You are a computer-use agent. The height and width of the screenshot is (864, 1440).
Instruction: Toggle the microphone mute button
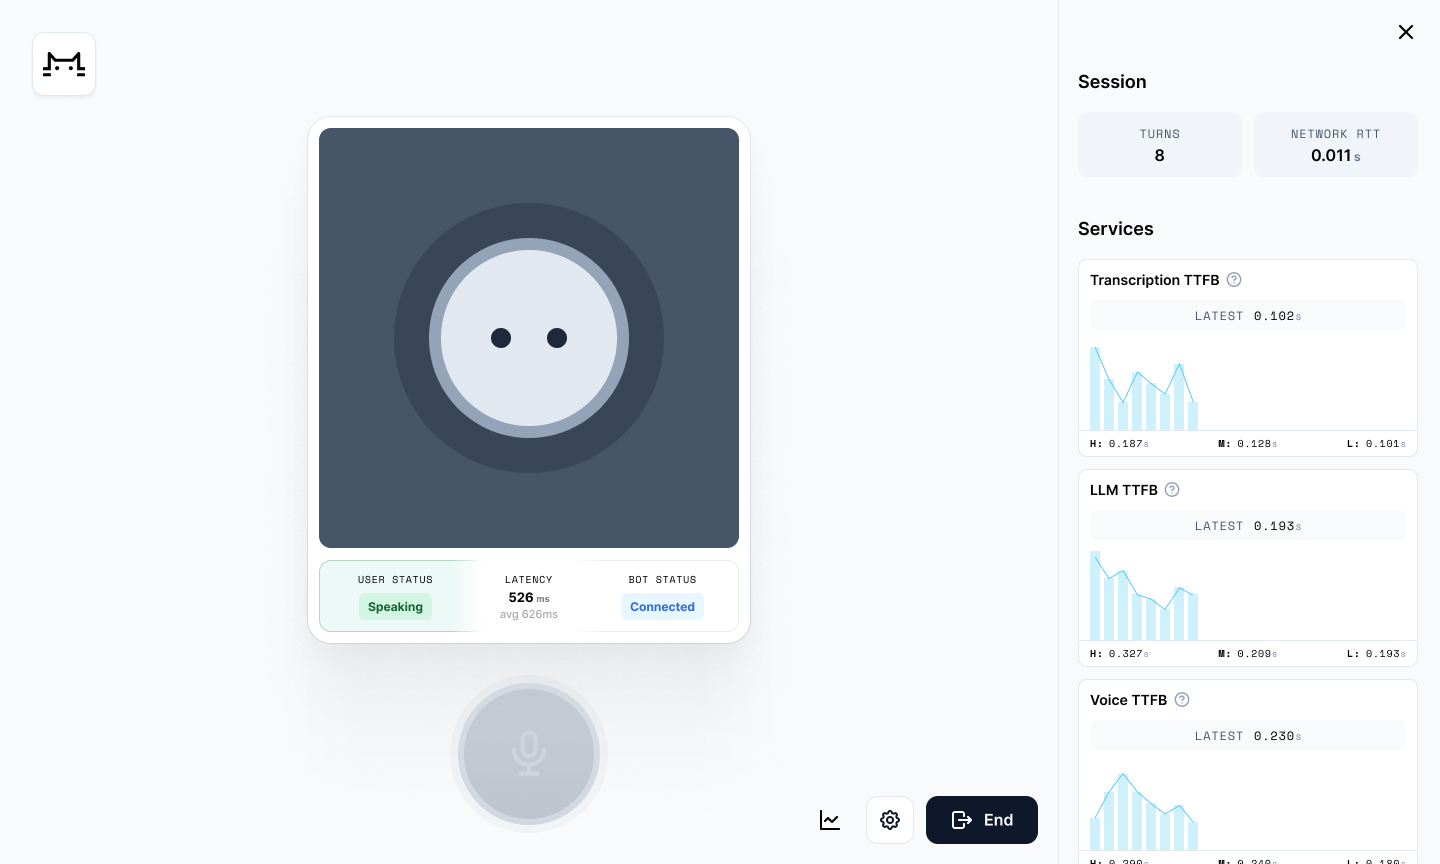[x=529, y=755]
